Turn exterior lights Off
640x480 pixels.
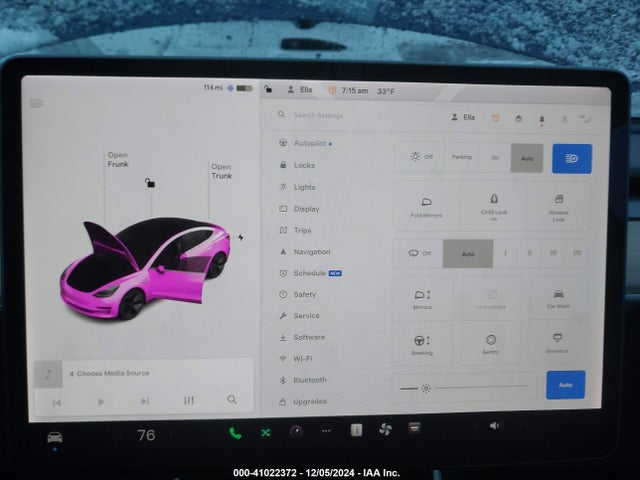[420, 157]
